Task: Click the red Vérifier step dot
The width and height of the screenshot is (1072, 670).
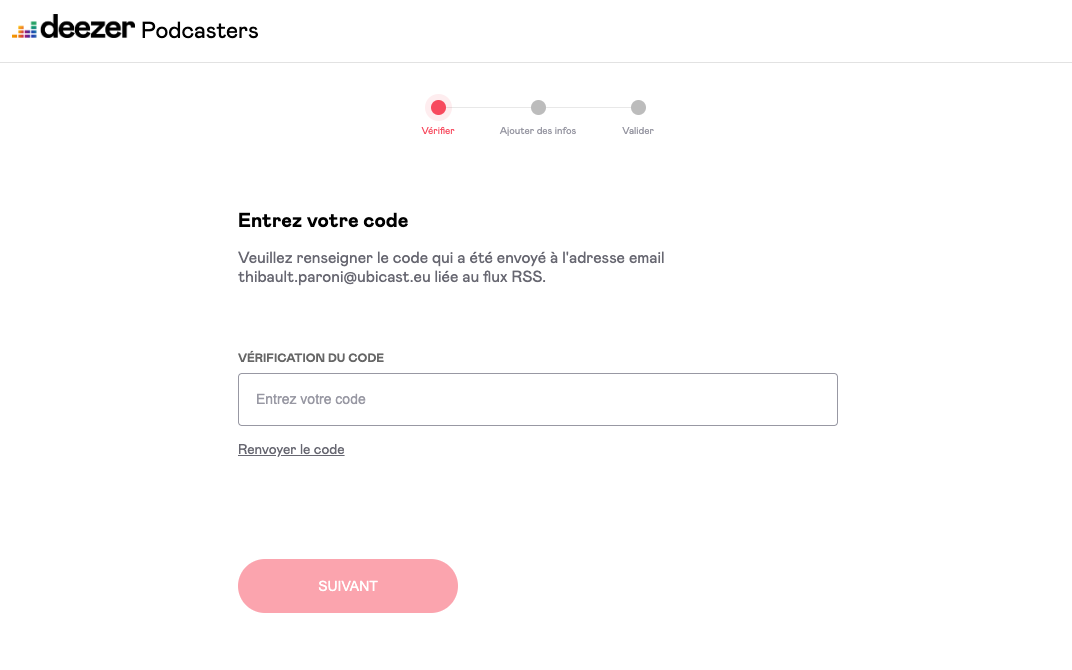Action: coord(438,107)
